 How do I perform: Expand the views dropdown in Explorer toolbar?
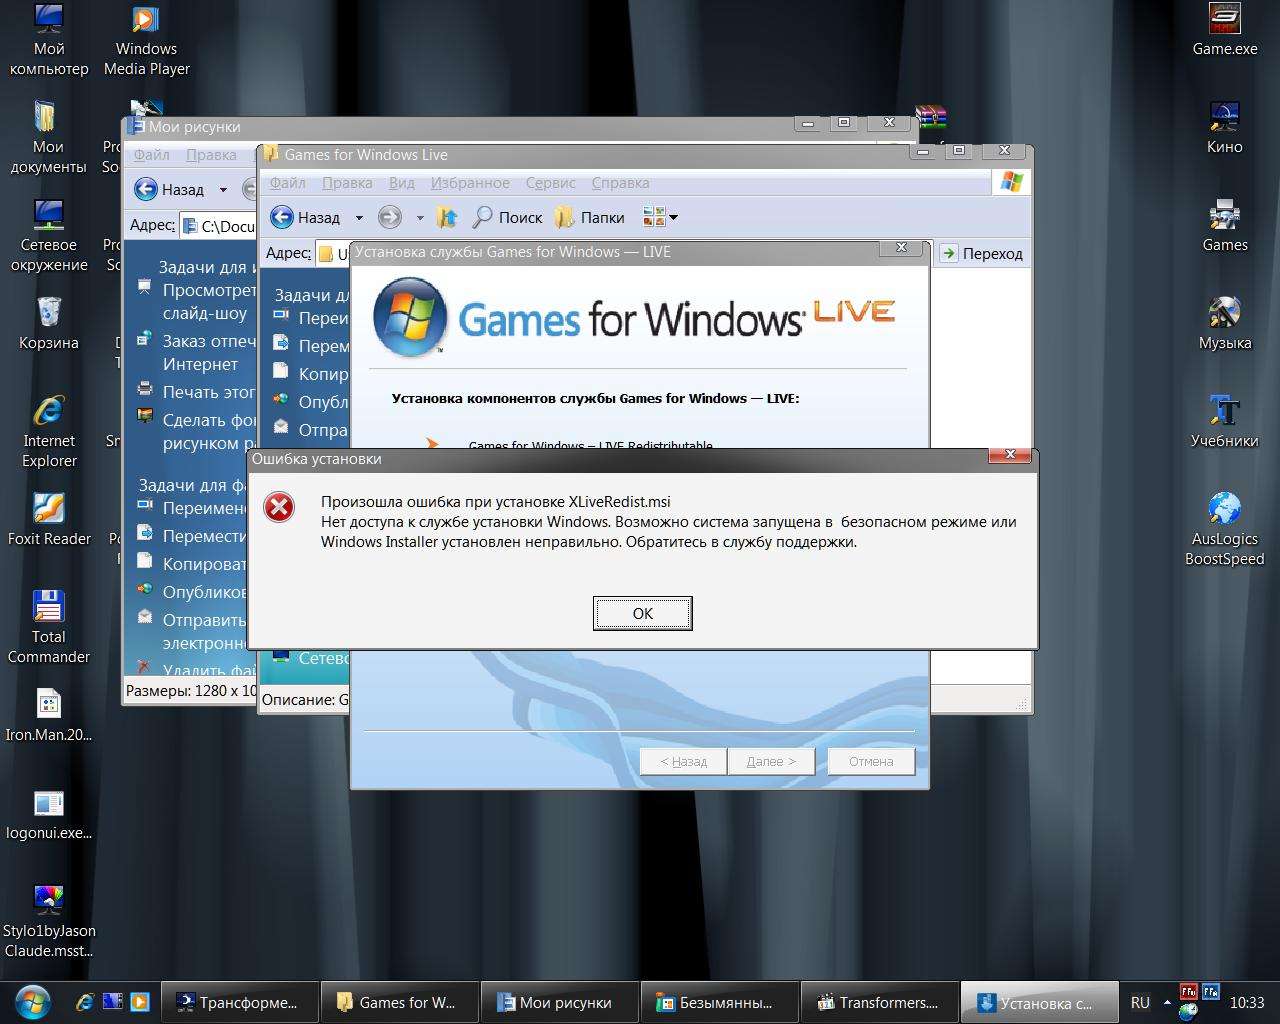point(673,217)
